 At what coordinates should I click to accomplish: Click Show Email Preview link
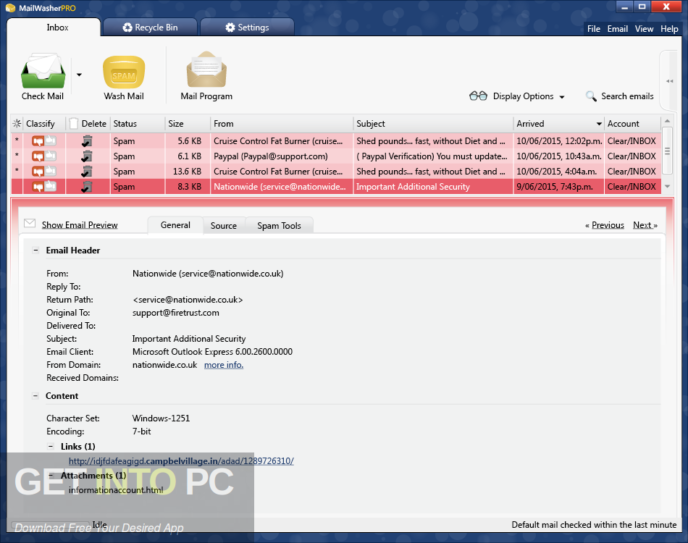79,225
